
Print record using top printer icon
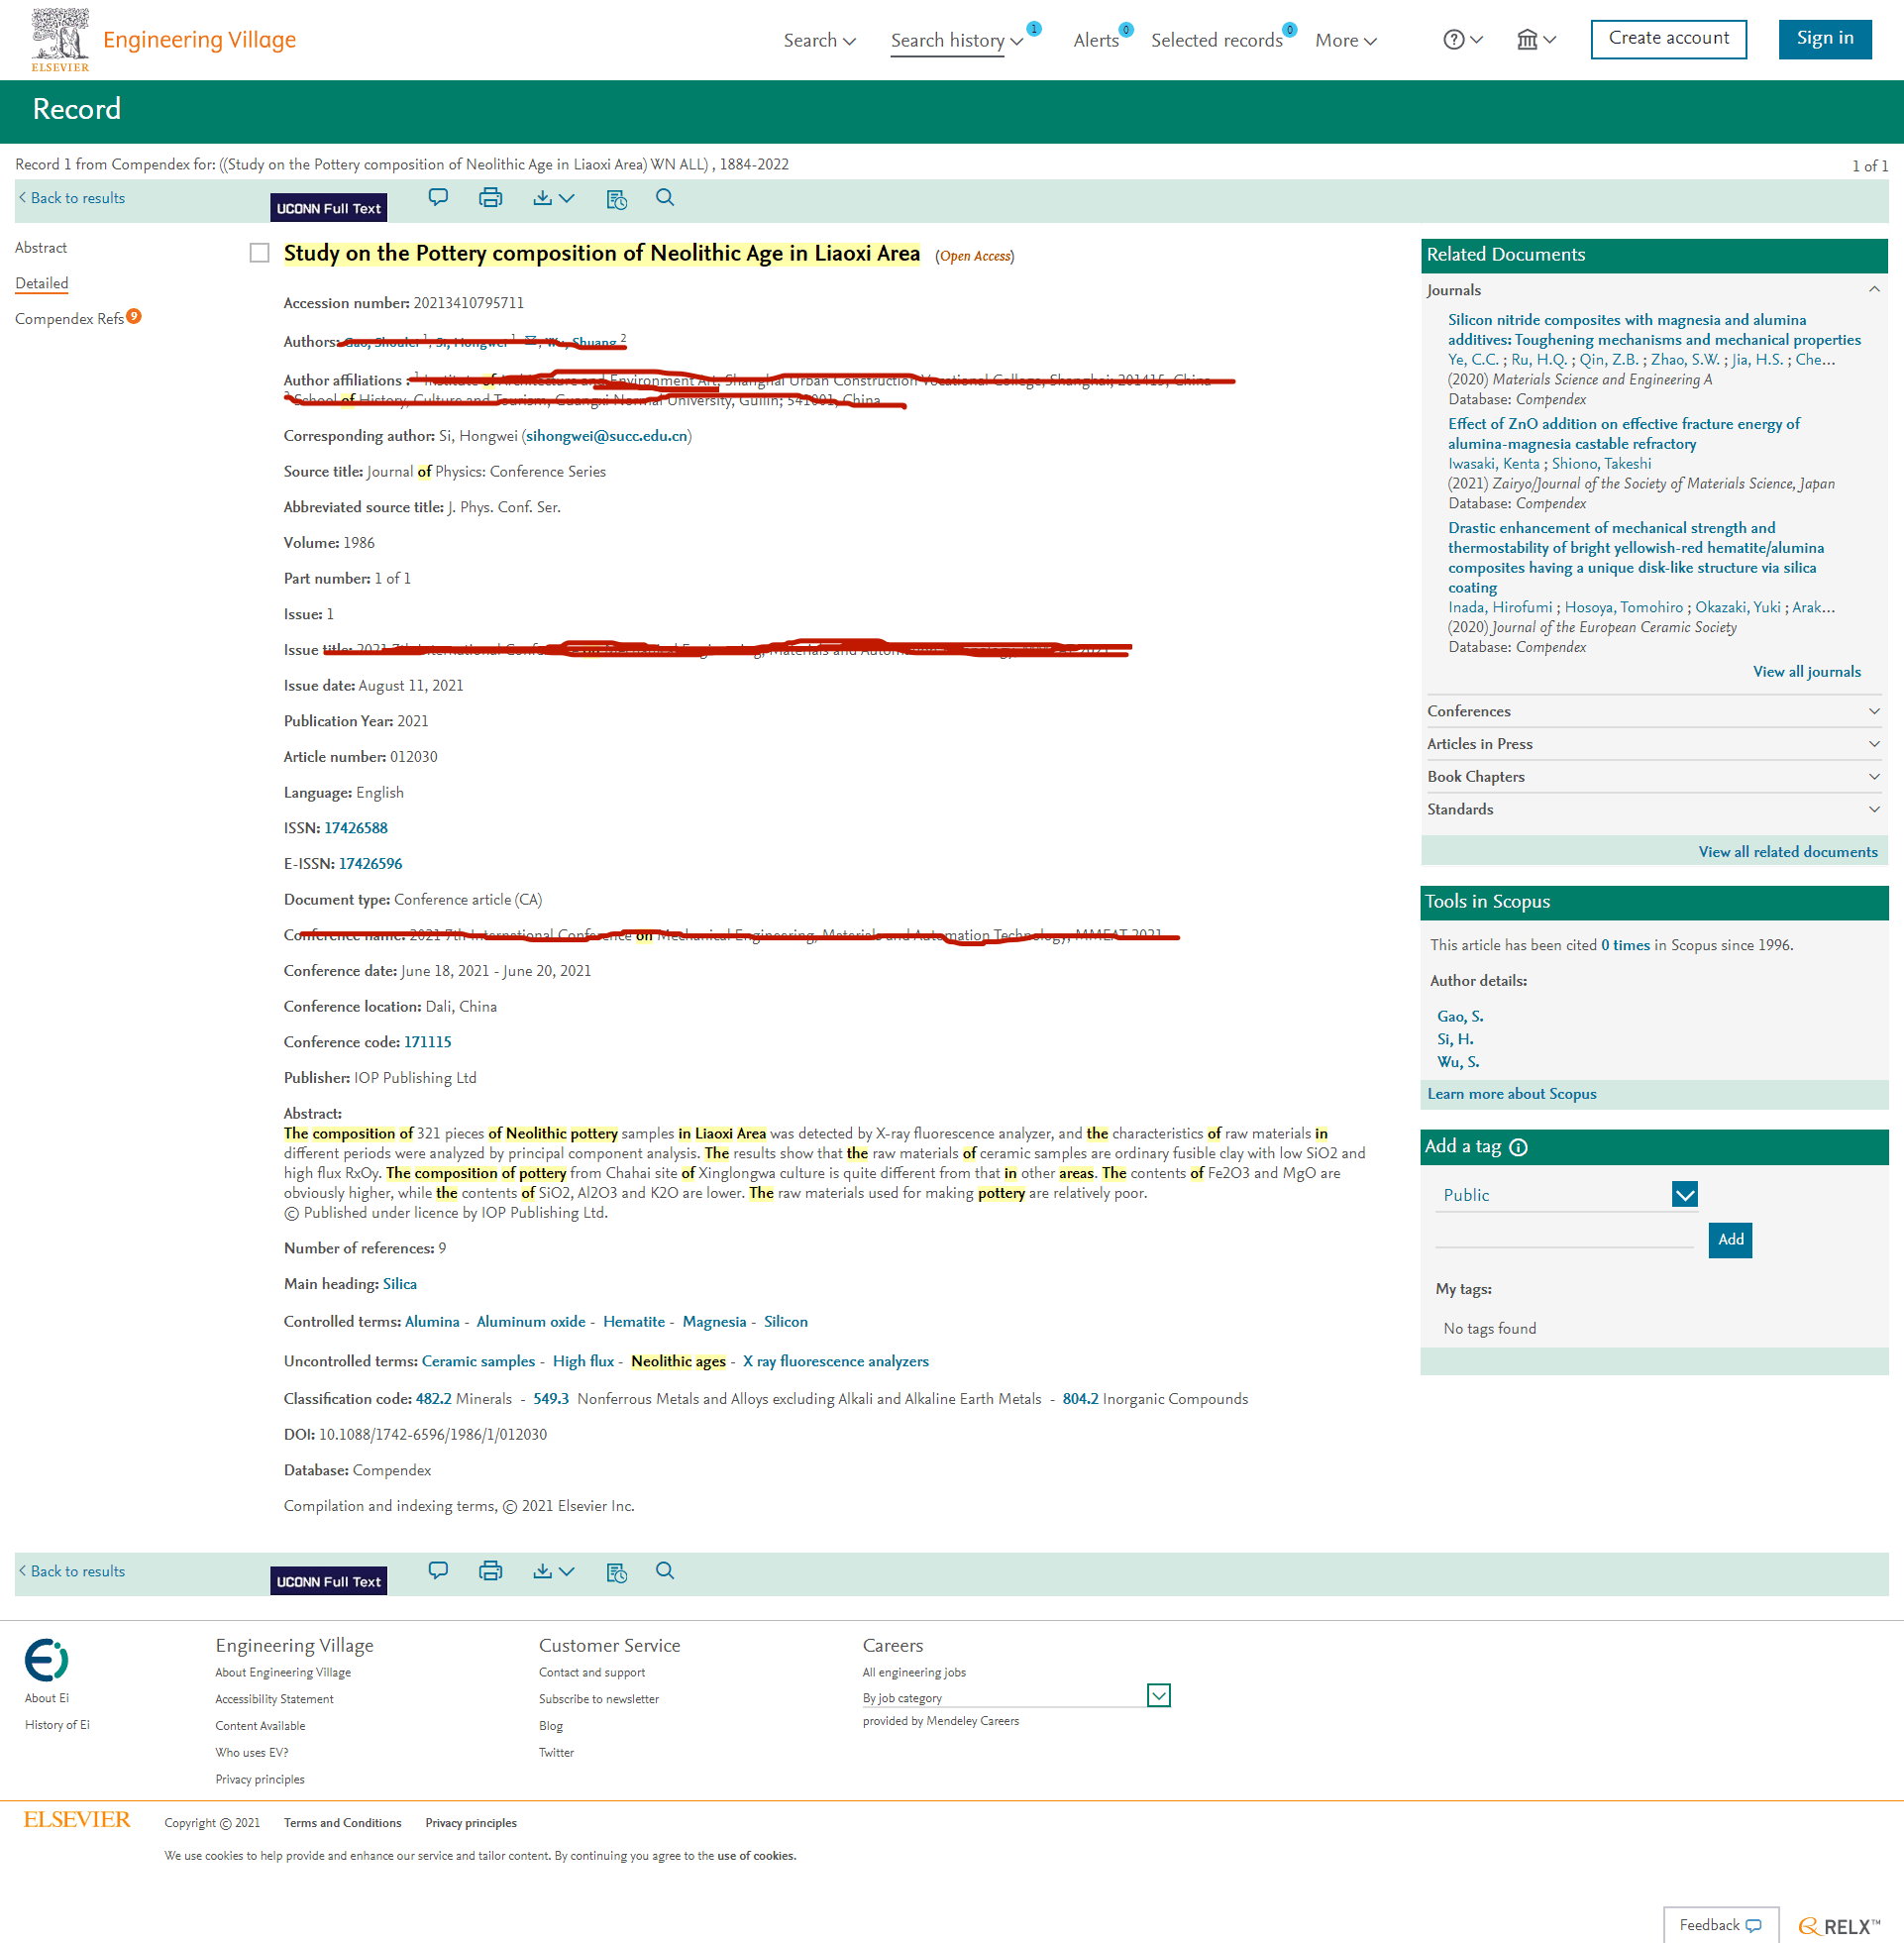point(490,197)
